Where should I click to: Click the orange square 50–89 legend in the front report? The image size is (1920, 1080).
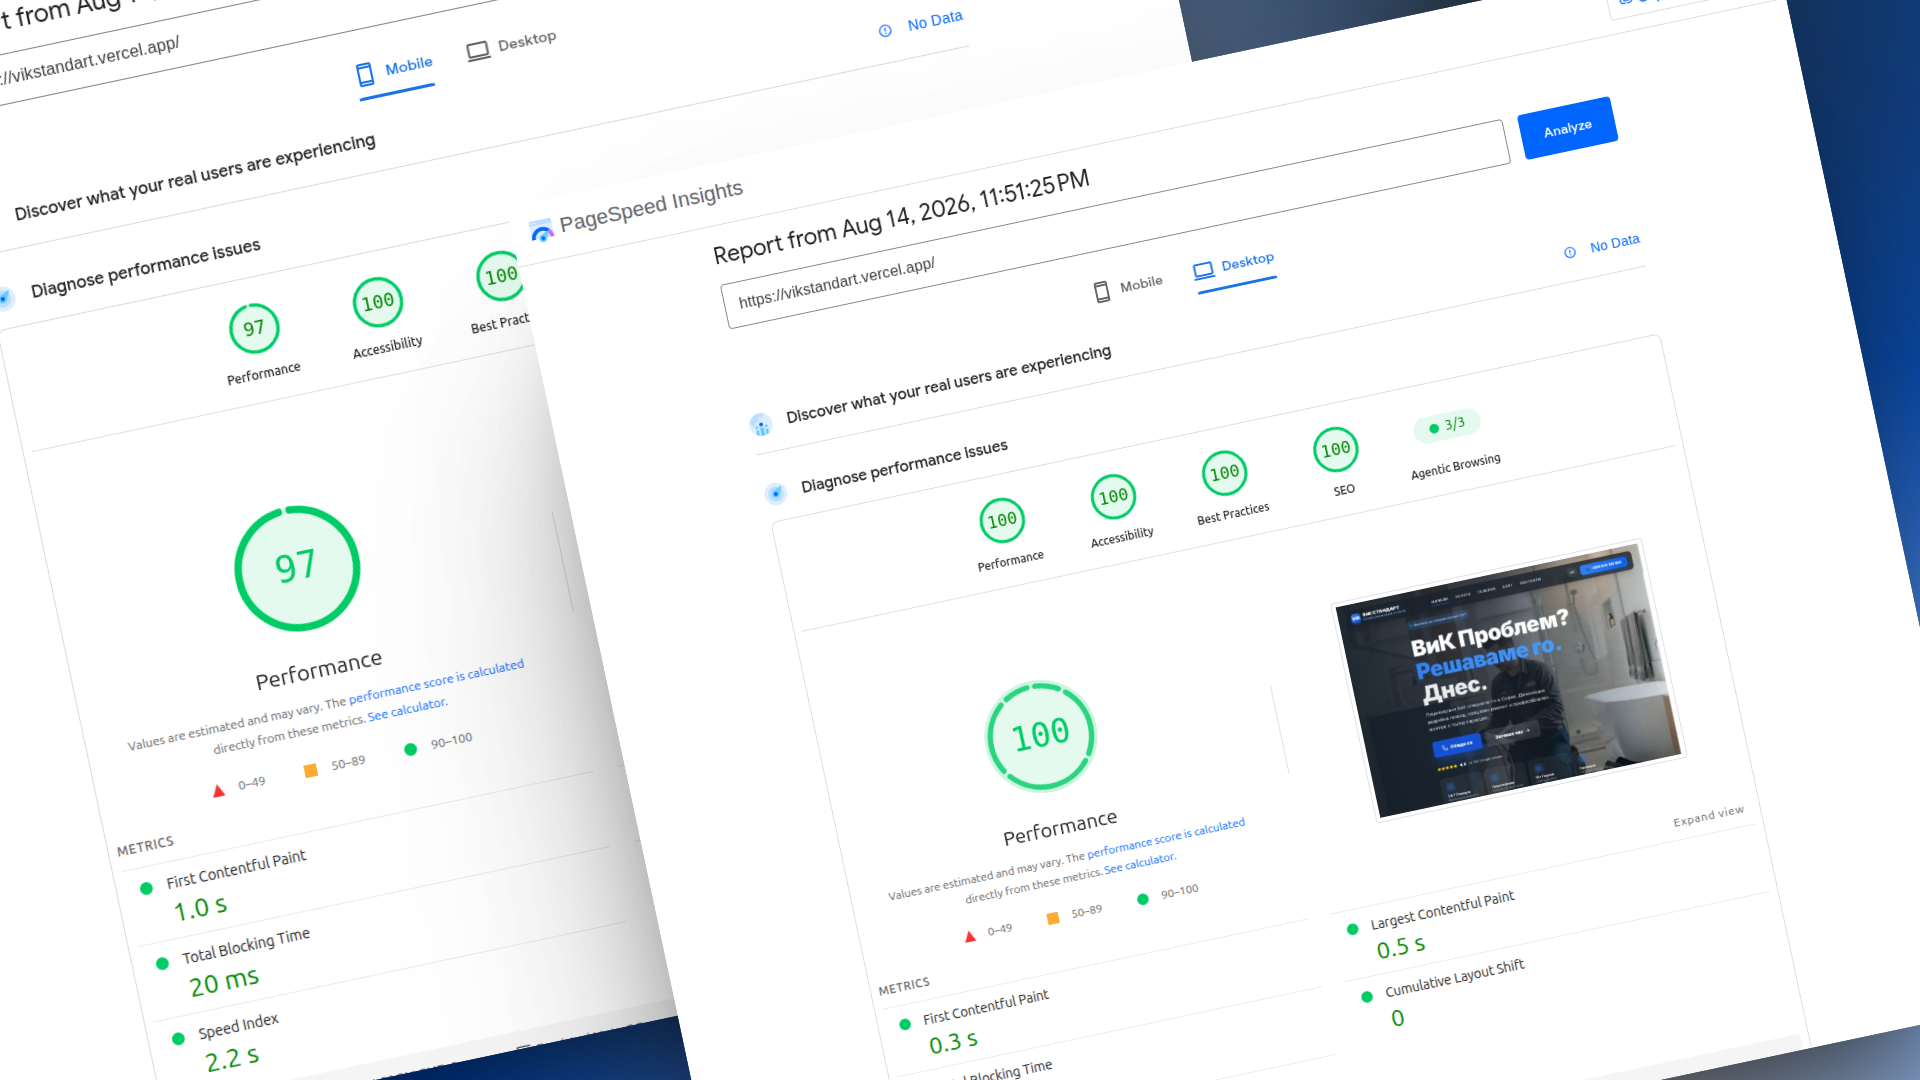[x=1074, y=914]
